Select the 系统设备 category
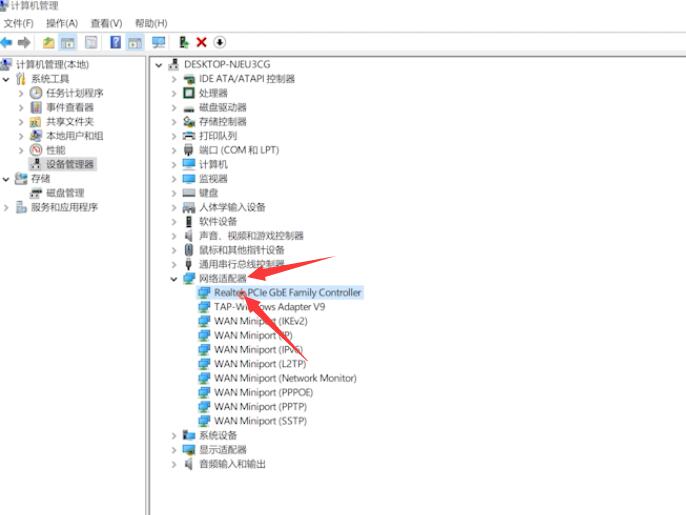686x515 pixels. [x=218, y=435]
